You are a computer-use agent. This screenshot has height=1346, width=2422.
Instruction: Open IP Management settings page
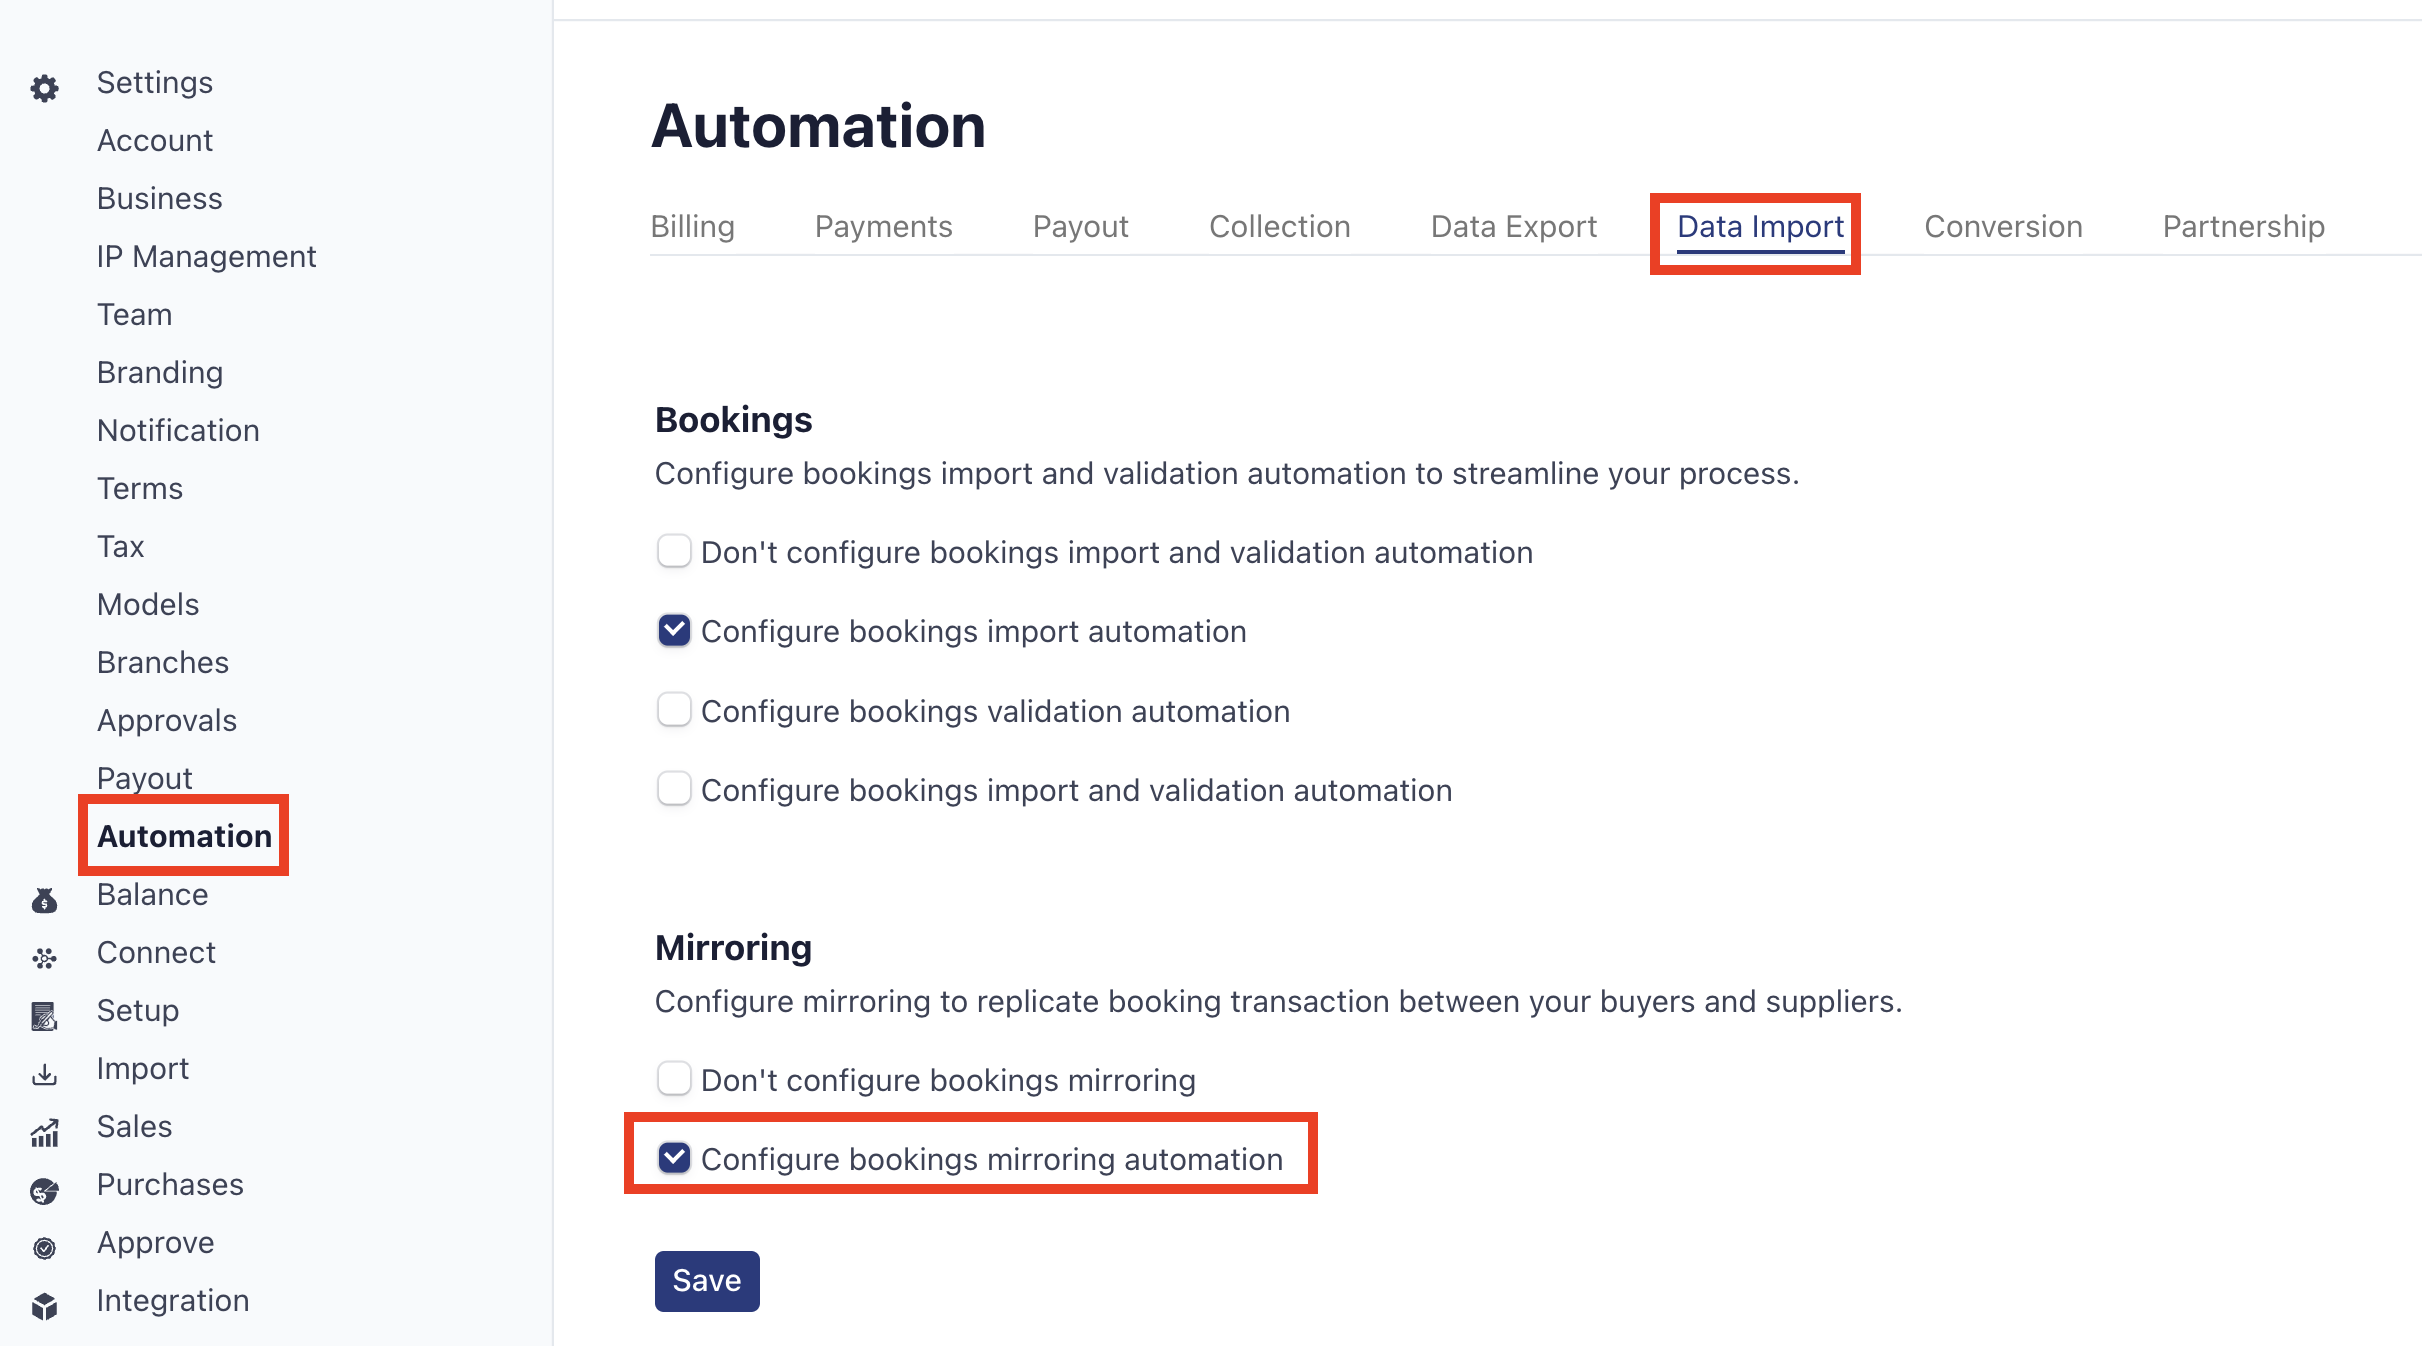[206, 257]
